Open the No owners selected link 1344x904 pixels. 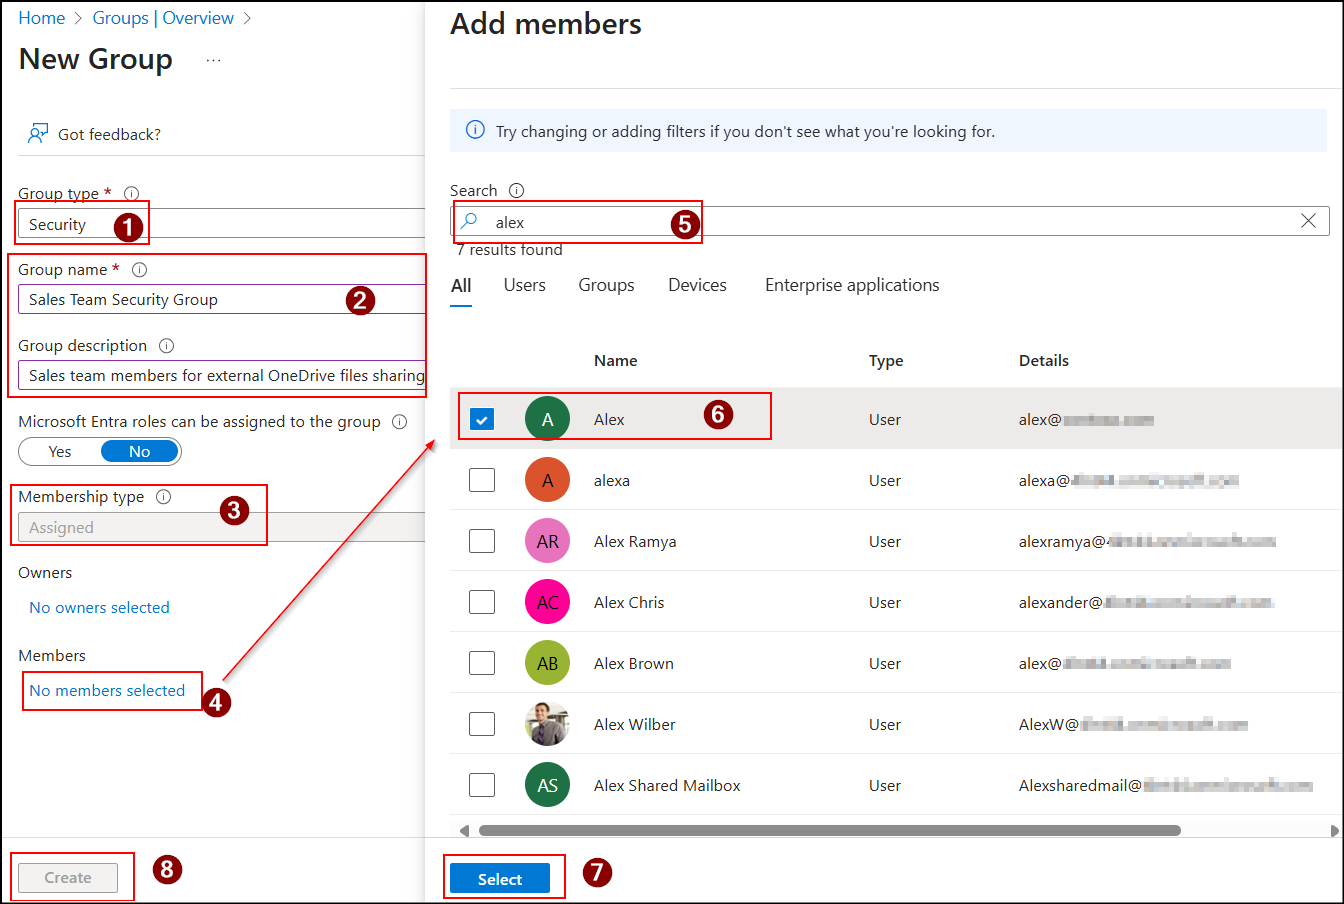98,607
